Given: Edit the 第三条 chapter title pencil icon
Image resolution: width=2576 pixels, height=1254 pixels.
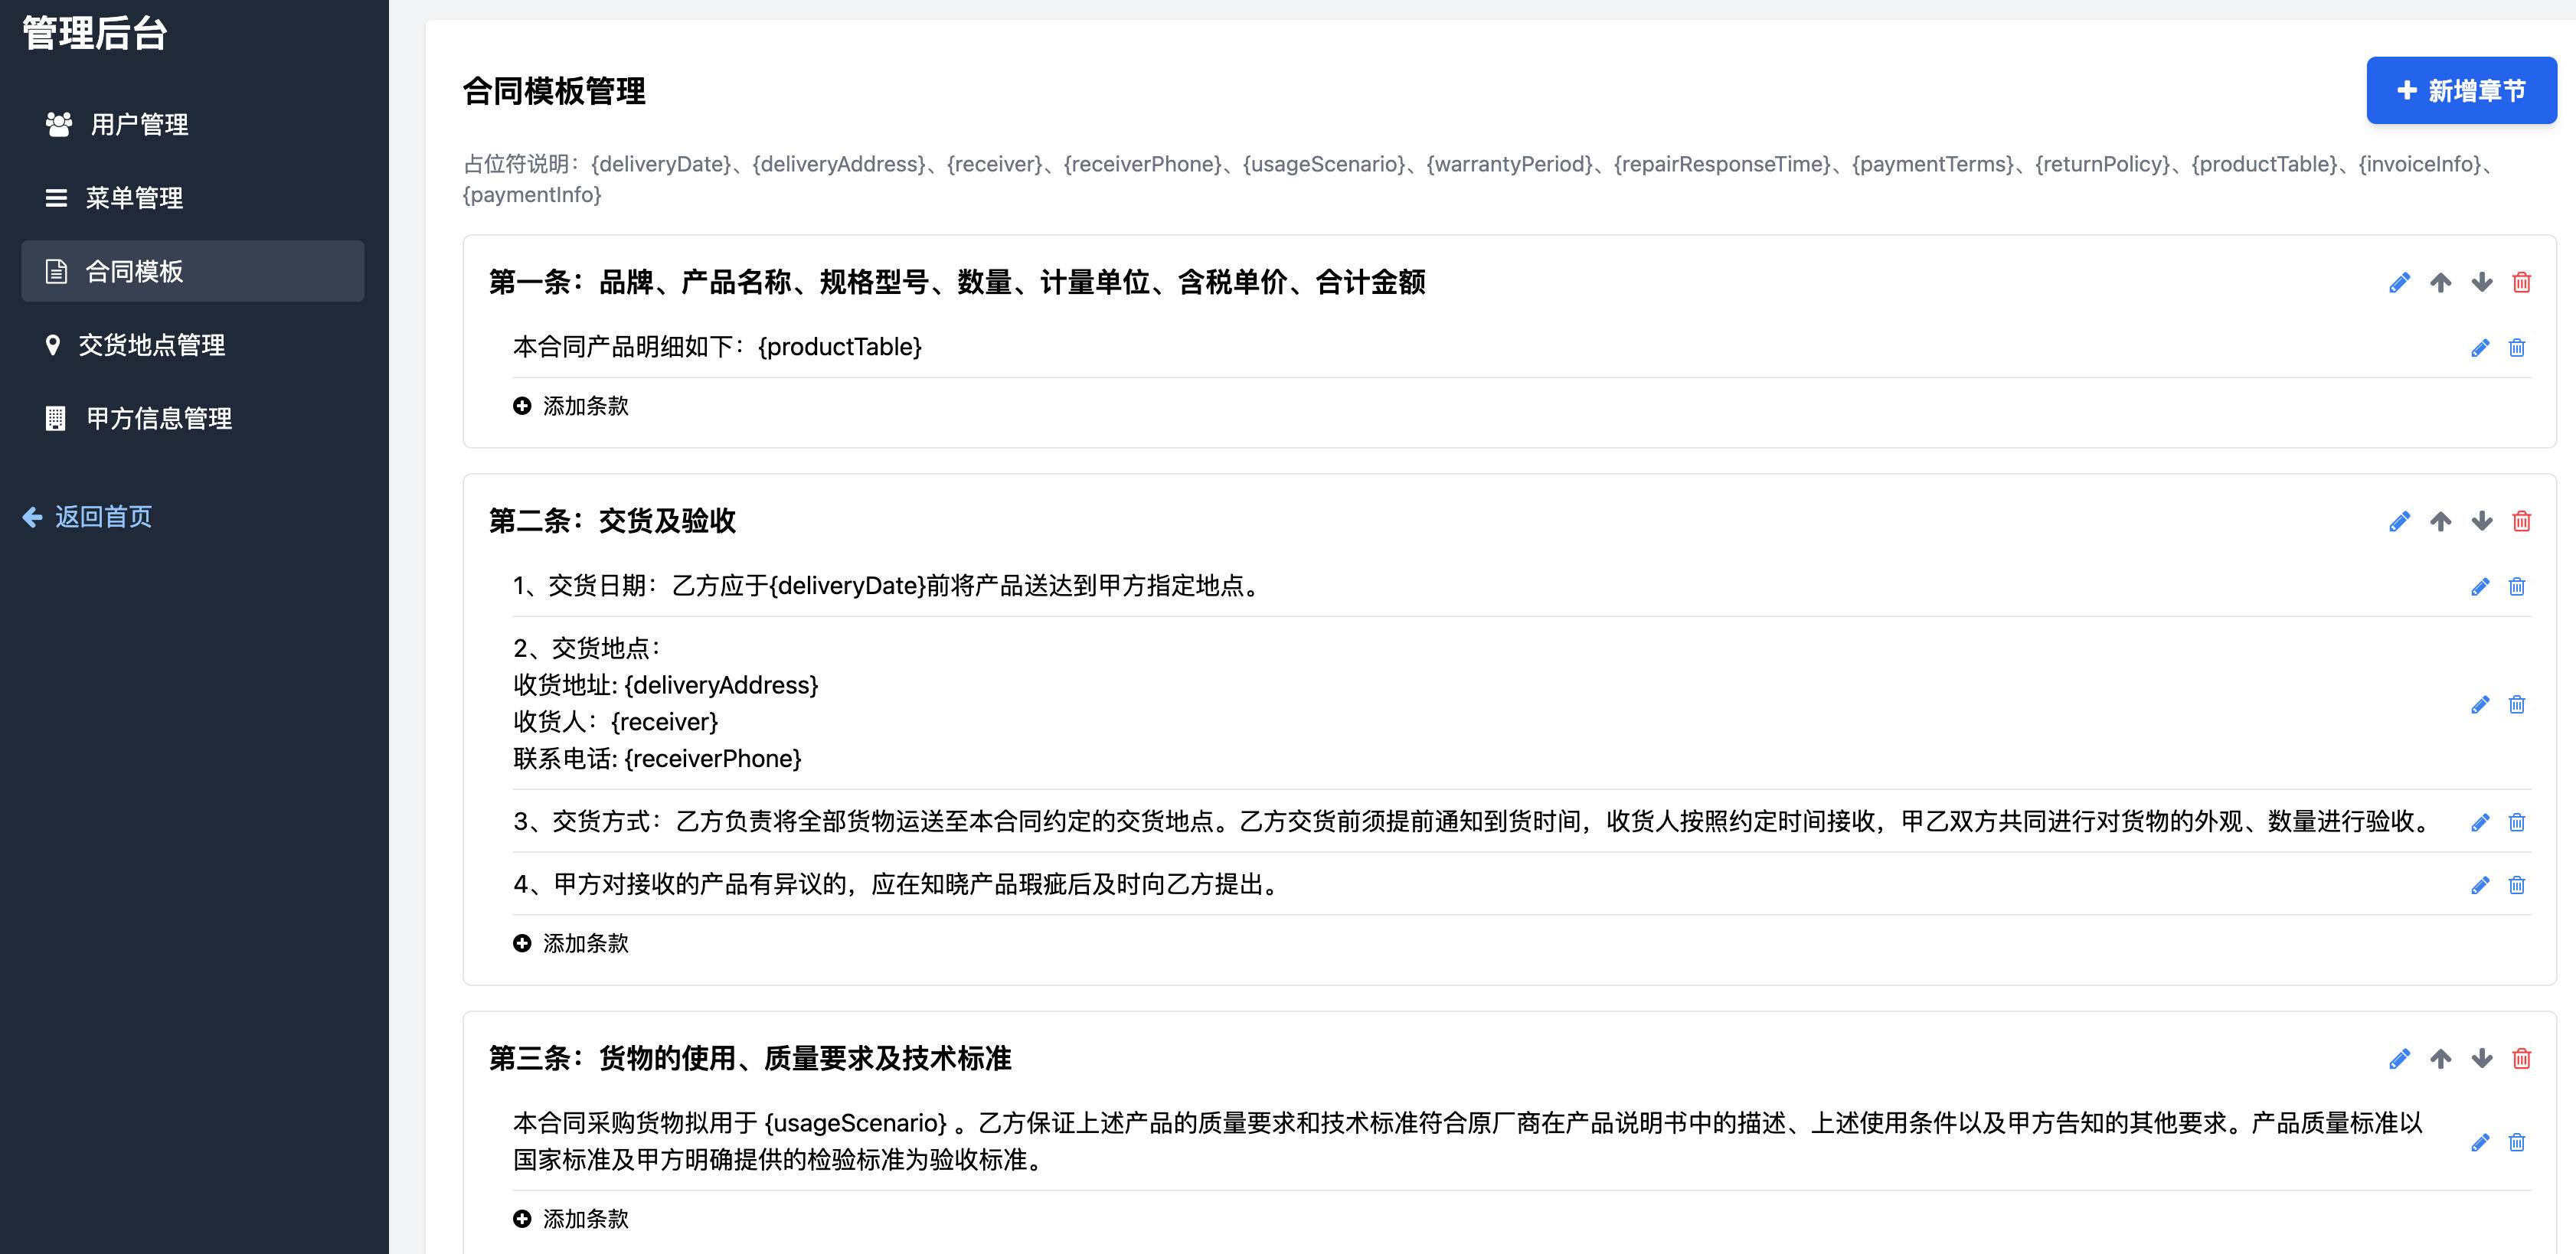Looking at the screenshot, I should [x=2399, y=1059].
